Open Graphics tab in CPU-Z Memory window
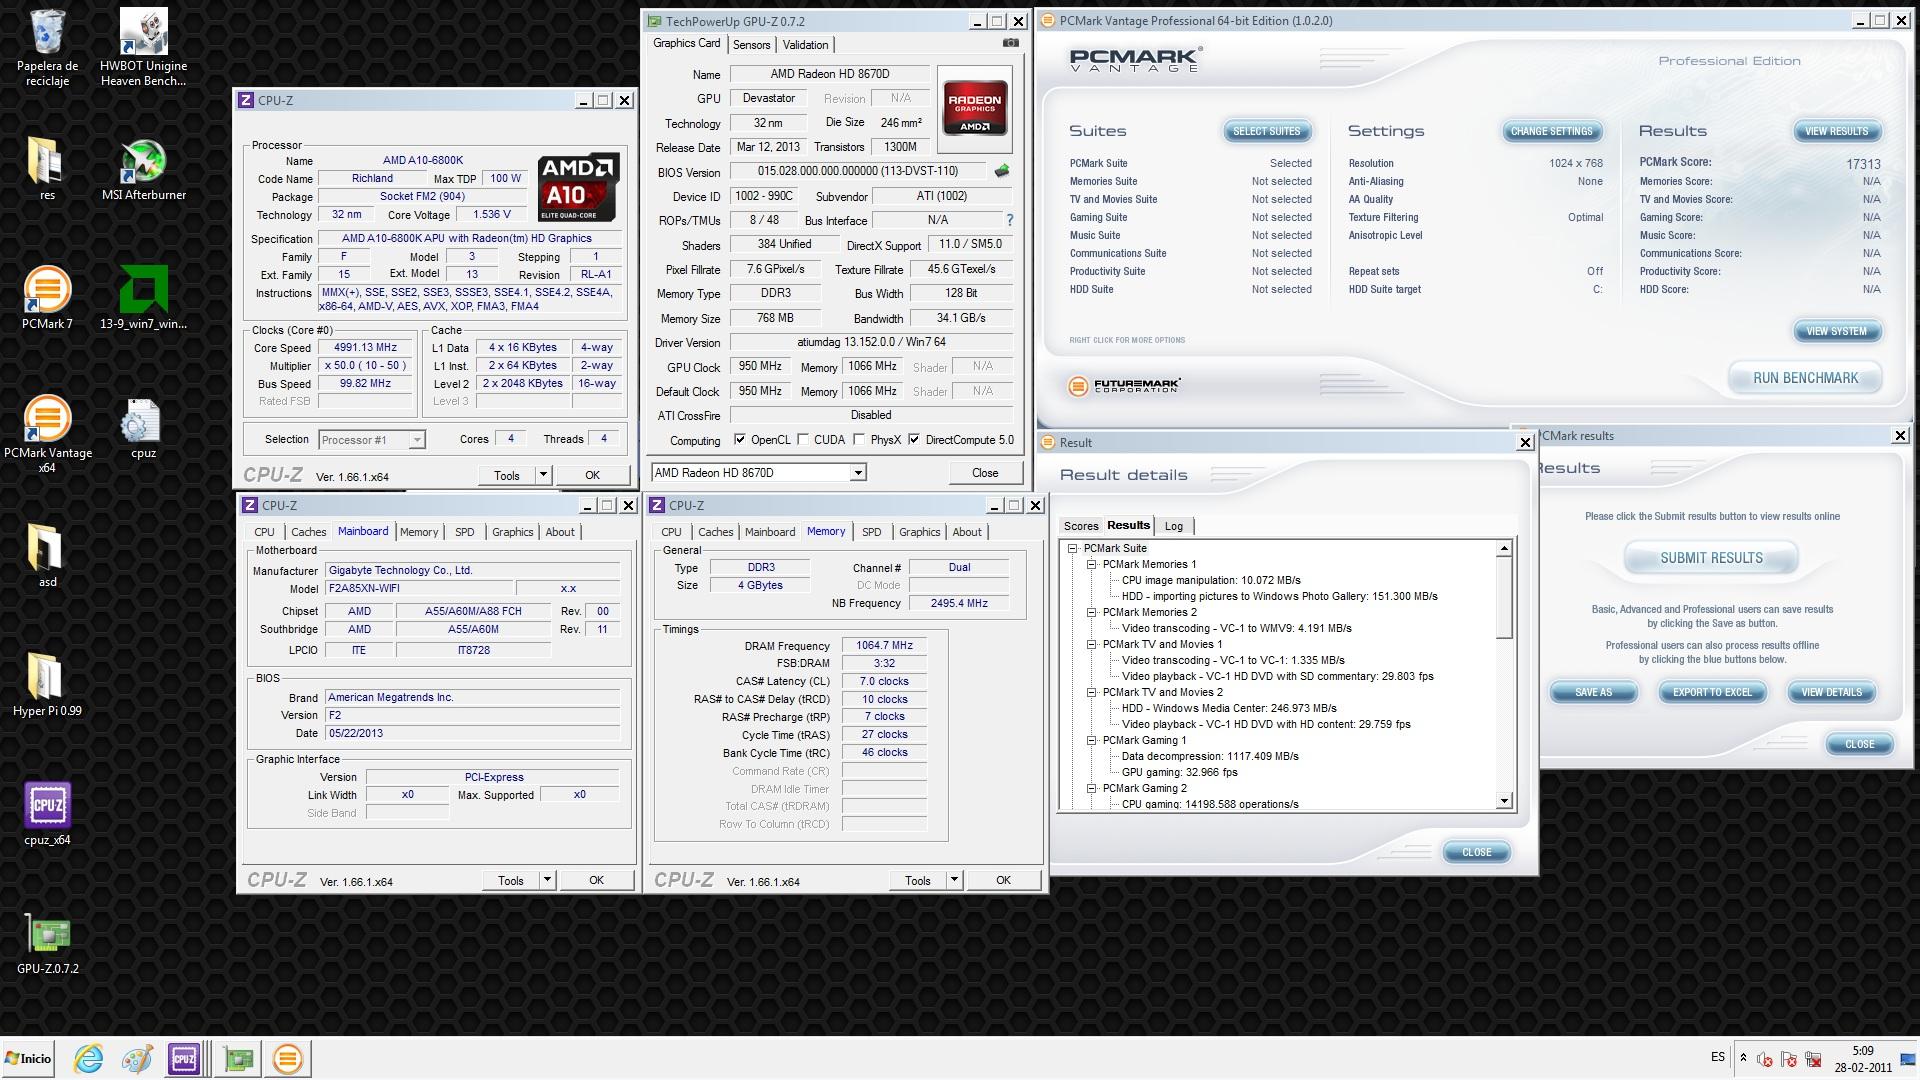The width and height of the screenshot is (1920, 1080). (x=919, y=532)
